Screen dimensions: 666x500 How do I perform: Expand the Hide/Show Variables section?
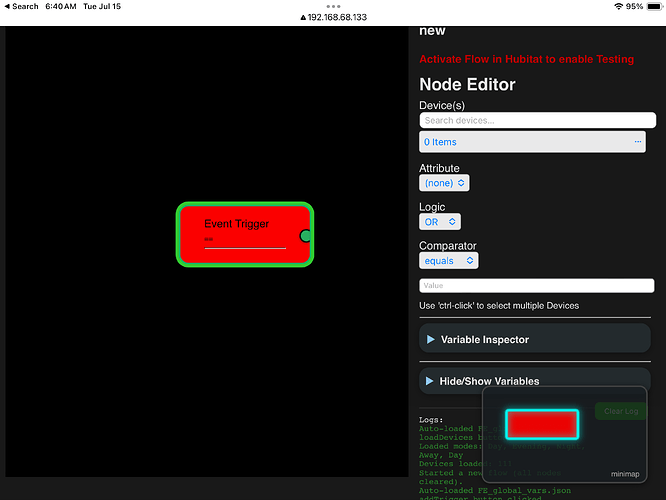[535, 381]
